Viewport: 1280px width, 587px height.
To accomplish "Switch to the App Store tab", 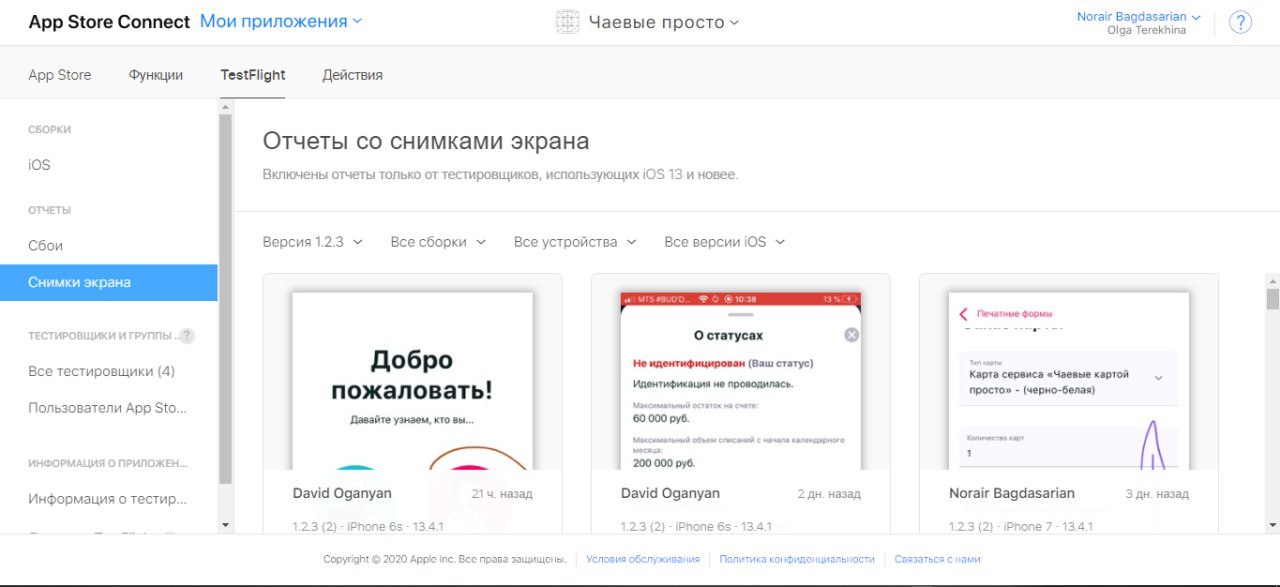I will point(60,75).
